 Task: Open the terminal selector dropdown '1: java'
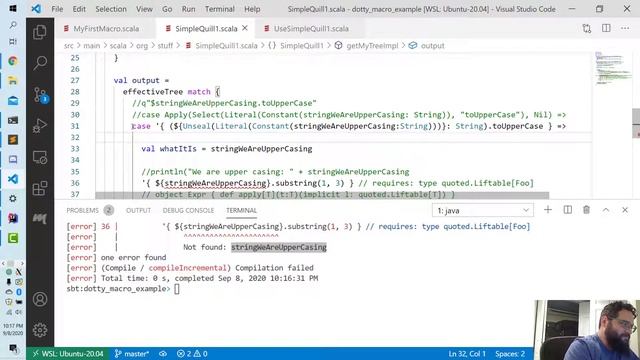pos(482,211)
